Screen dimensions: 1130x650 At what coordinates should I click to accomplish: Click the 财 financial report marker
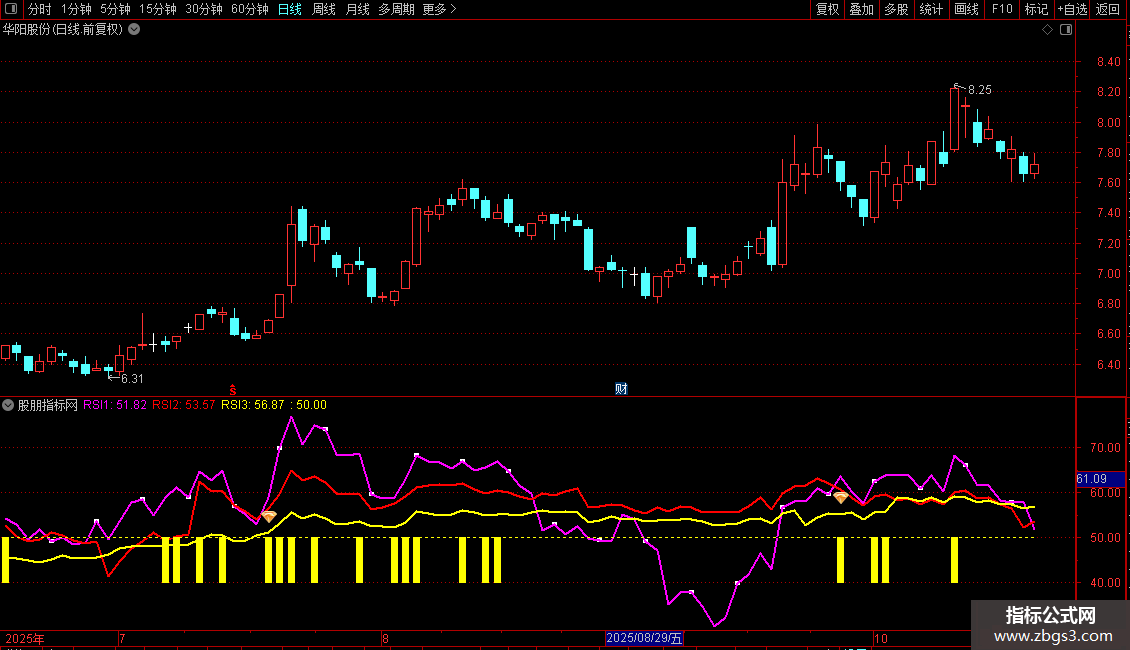tap(621, 388)
